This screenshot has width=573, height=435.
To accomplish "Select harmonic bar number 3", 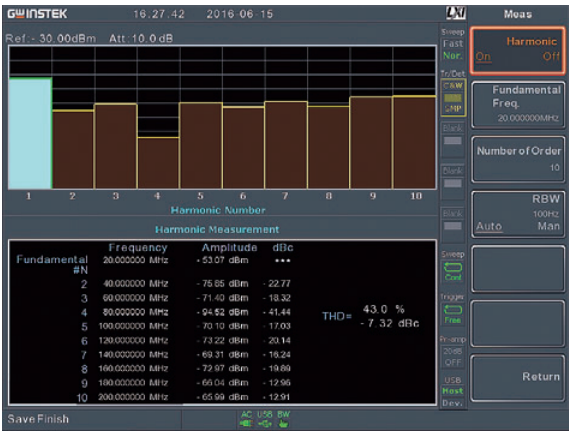I will click(116, 146).
